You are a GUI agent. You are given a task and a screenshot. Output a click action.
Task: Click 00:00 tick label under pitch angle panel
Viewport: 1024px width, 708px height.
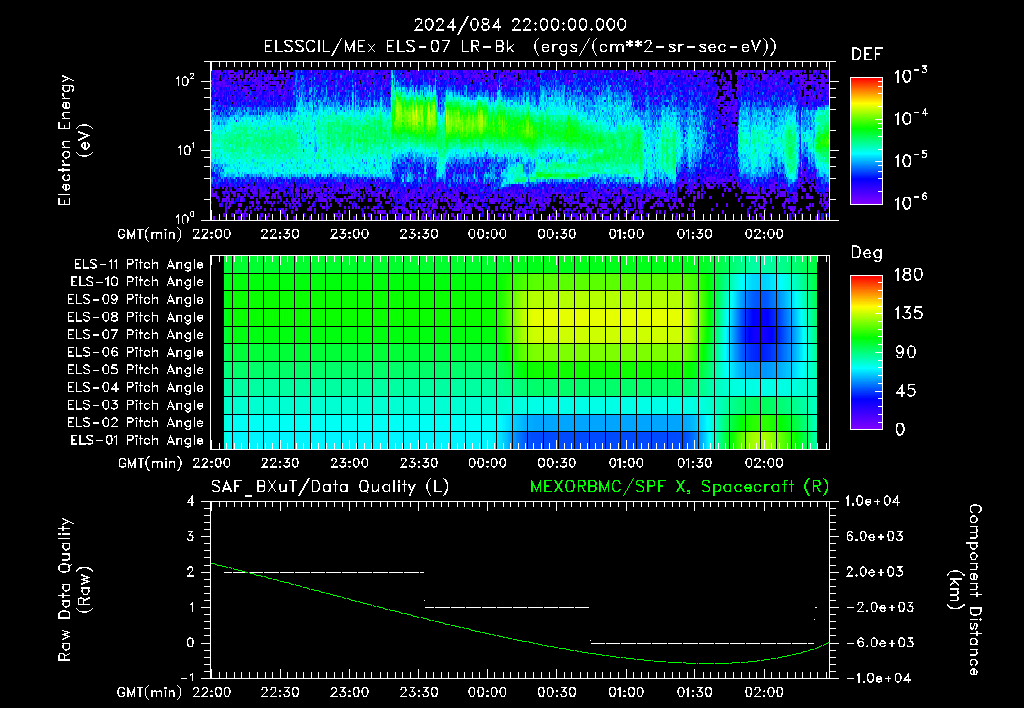(x=487, y=463)
